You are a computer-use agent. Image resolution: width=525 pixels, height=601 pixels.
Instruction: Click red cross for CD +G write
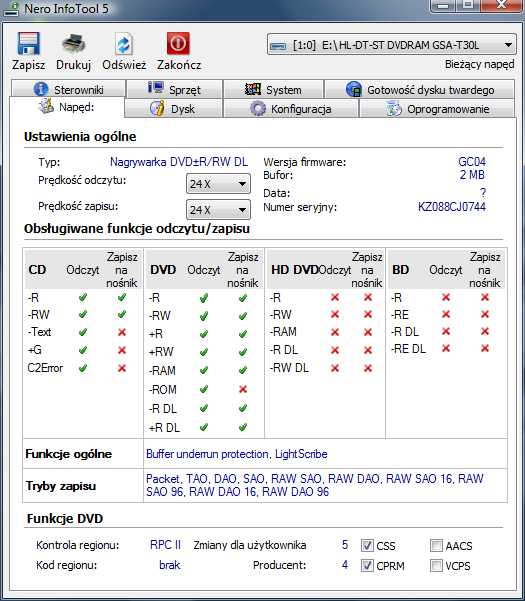[122, 350]
